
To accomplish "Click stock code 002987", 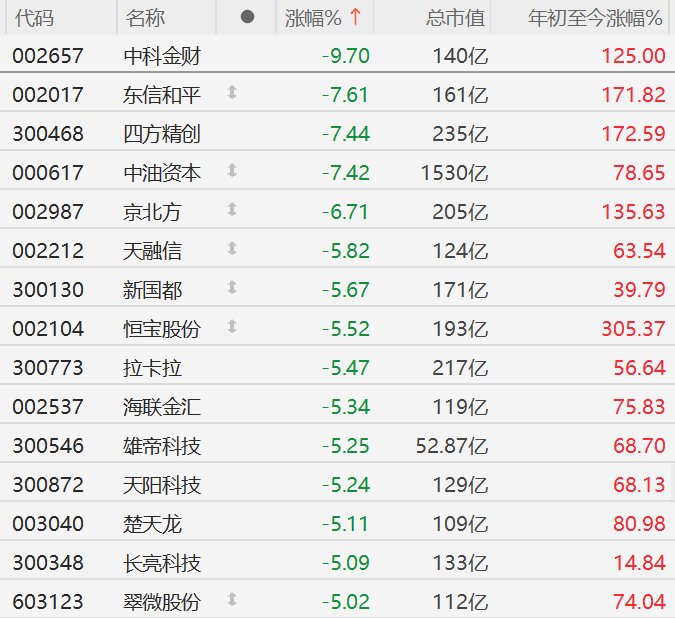I will click(48, 212).
